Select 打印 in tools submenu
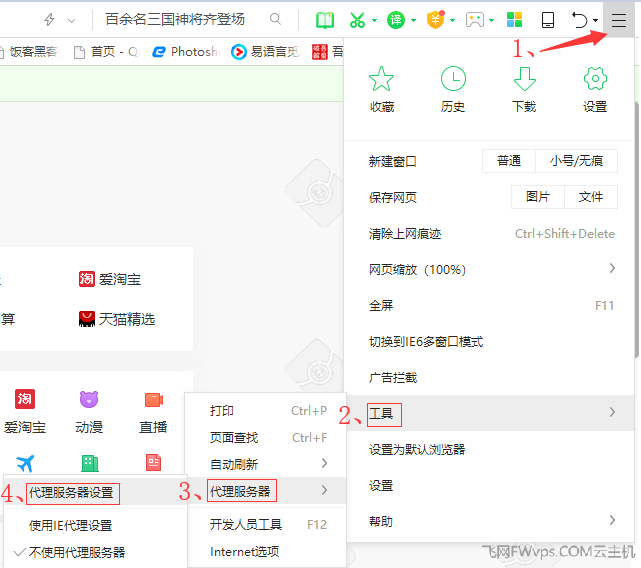Viewport: 641px width, 568px height. [267, 410]
